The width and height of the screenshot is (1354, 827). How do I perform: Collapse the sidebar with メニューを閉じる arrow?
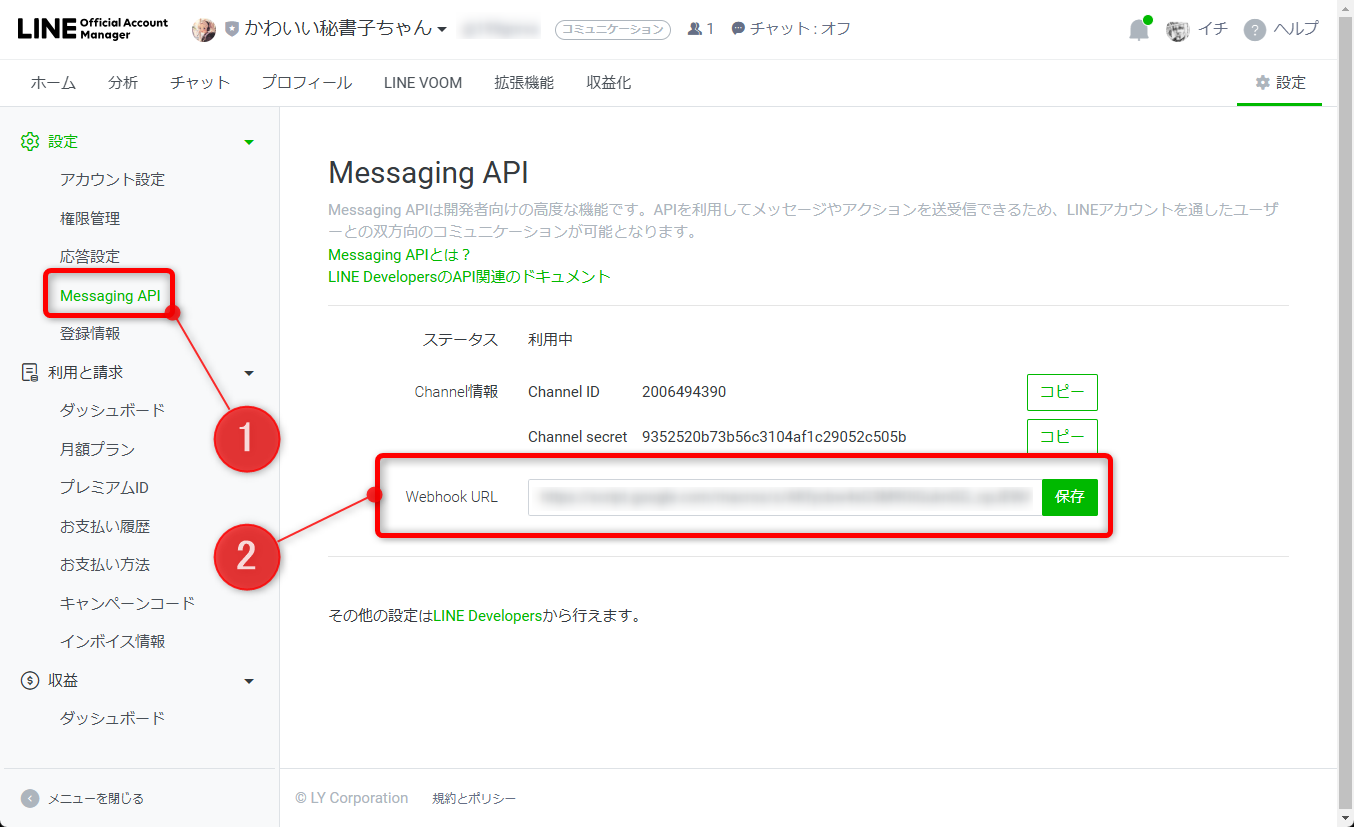click(x=30, y=798)
